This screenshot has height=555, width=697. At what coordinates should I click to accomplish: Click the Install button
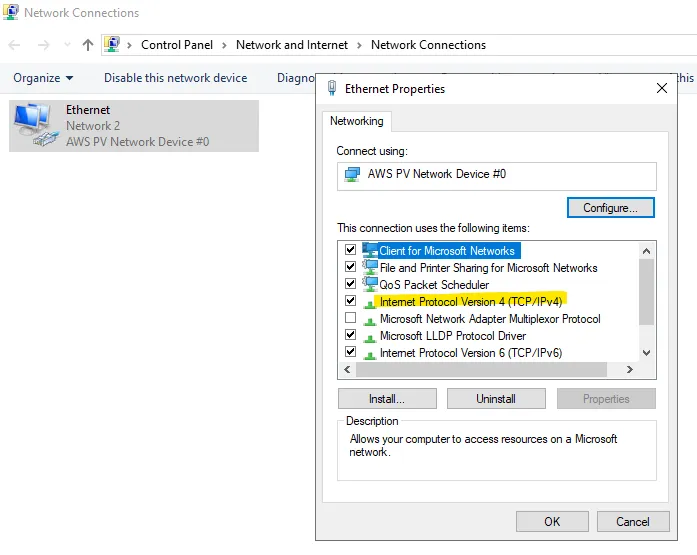[x=387, y=399]
